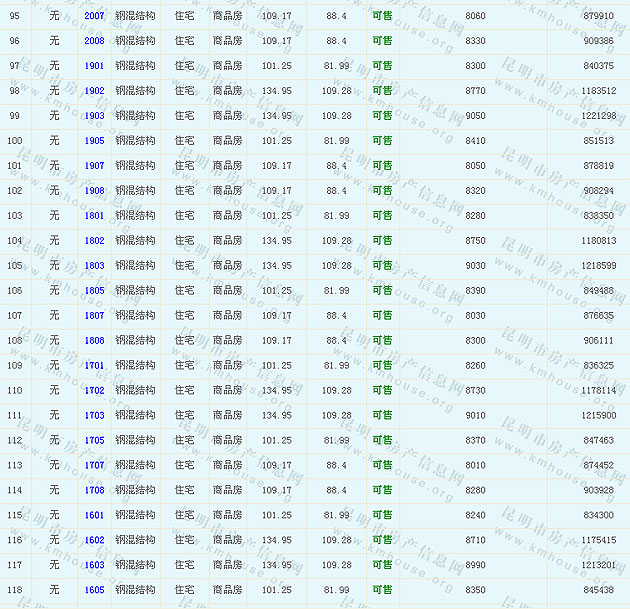
Task: Click room 1701 link
Action: tap(94, 366)
